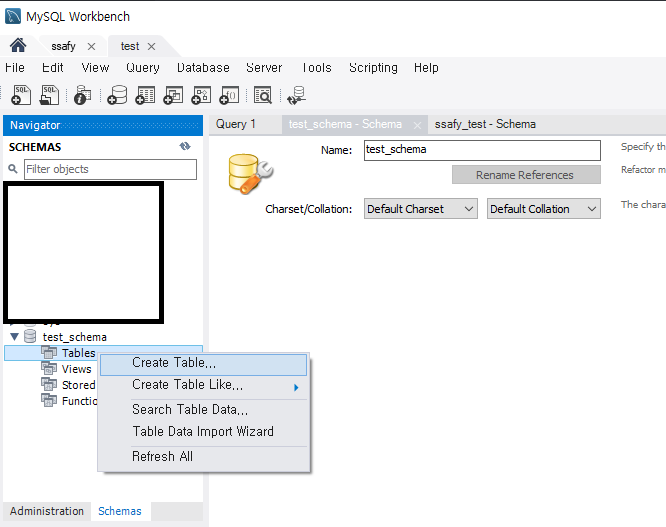This screenshot has width=666, height=527.
Task: Open the File menu
Action: [15, 68]
